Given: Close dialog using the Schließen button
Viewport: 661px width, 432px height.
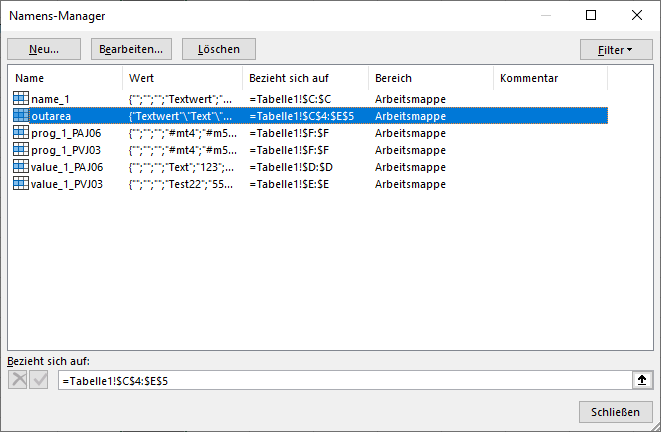Looking at the screenshot, I should pyautogui.click(x=616, y=412).
